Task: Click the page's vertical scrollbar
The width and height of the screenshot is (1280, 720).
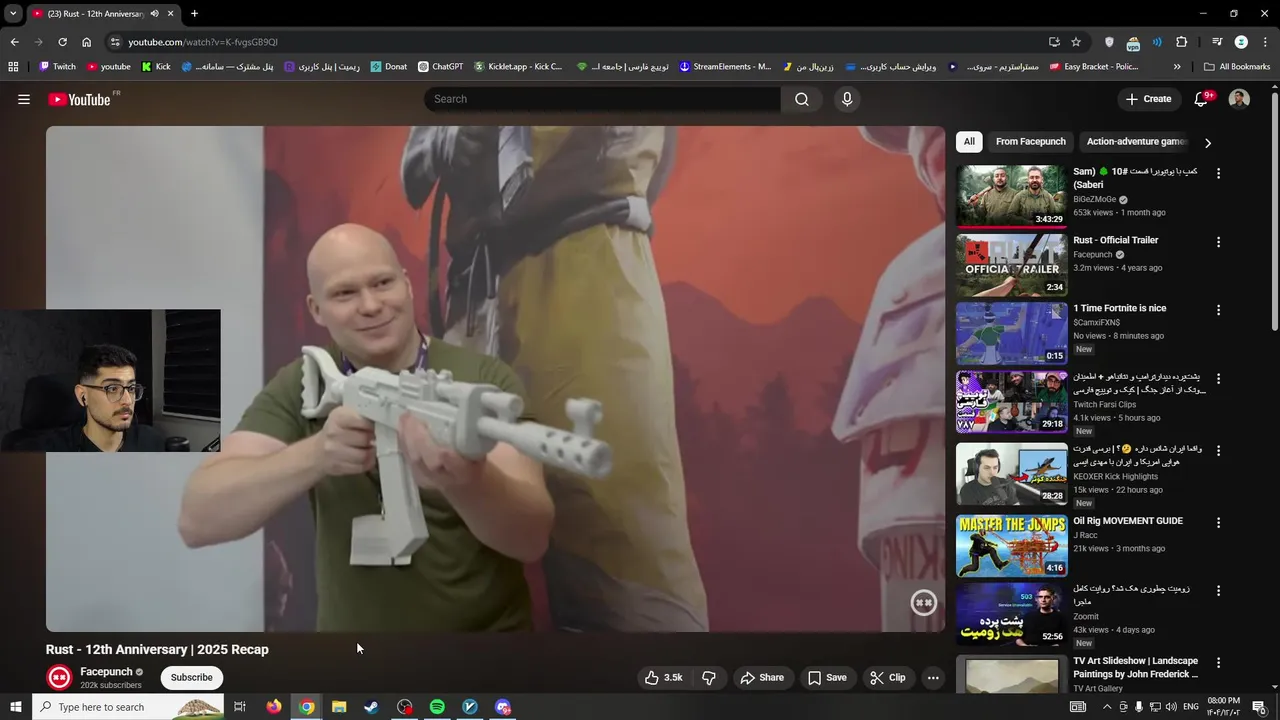Action: (1274, 210)
